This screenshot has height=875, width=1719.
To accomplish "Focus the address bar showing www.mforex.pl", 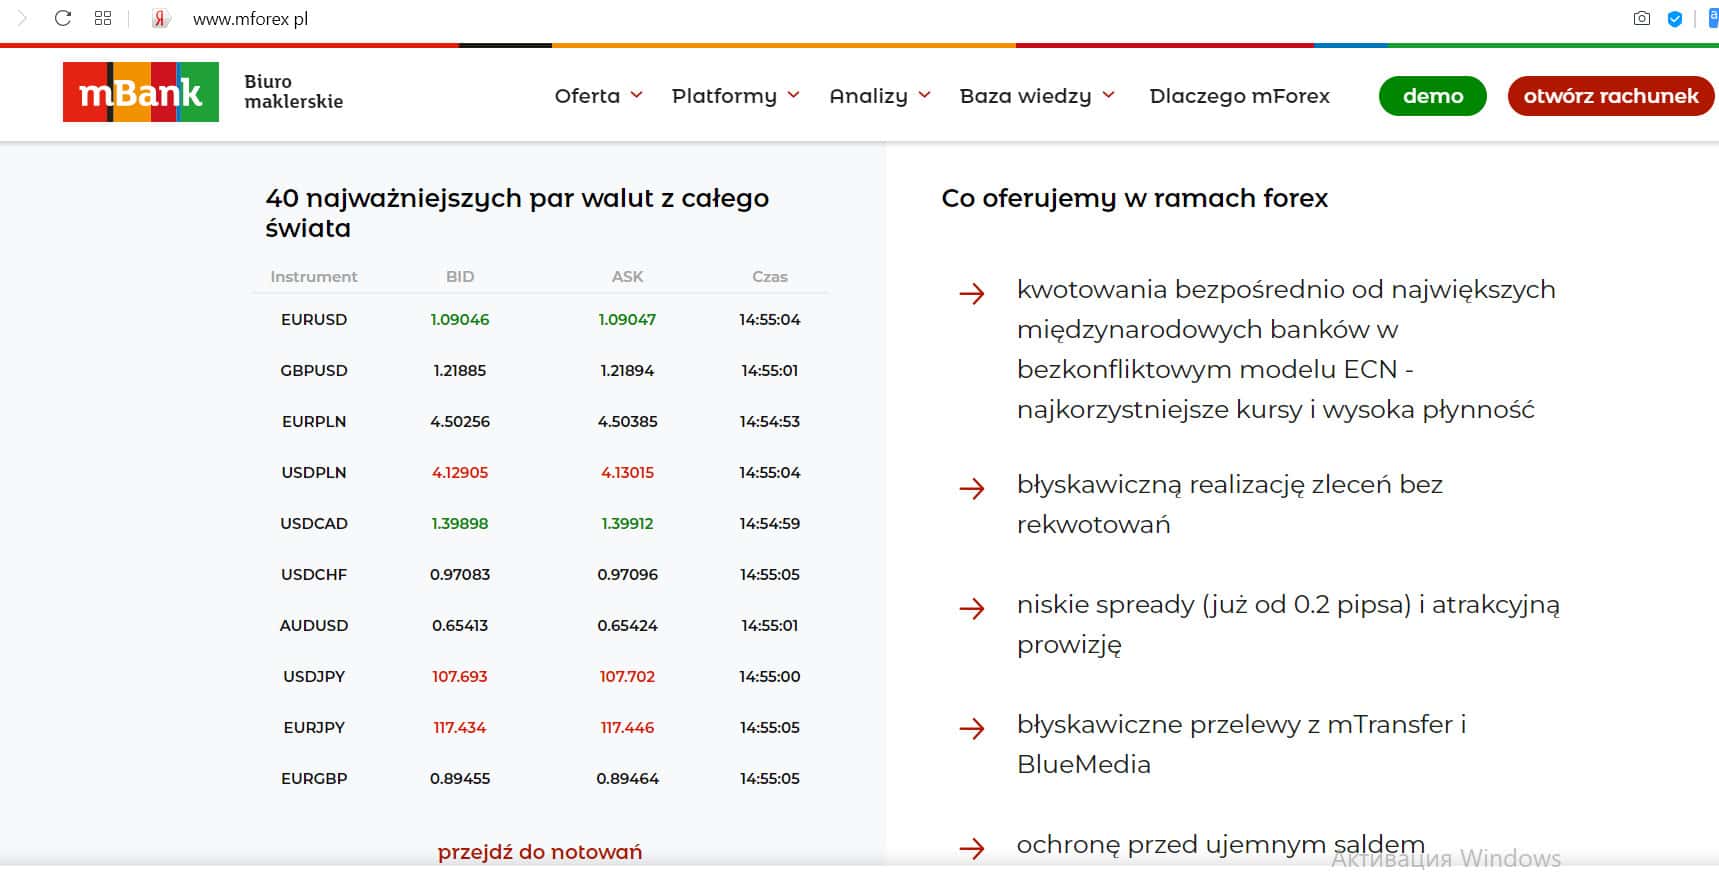I will [x=250, y=19].
